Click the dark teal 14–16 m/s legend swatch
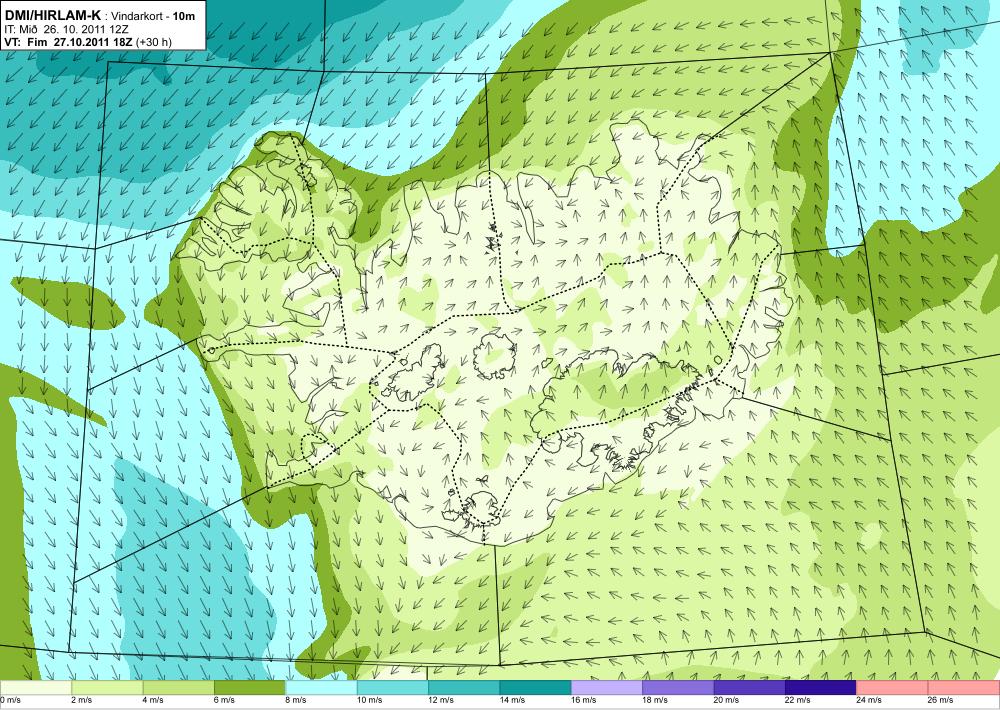 536,687
